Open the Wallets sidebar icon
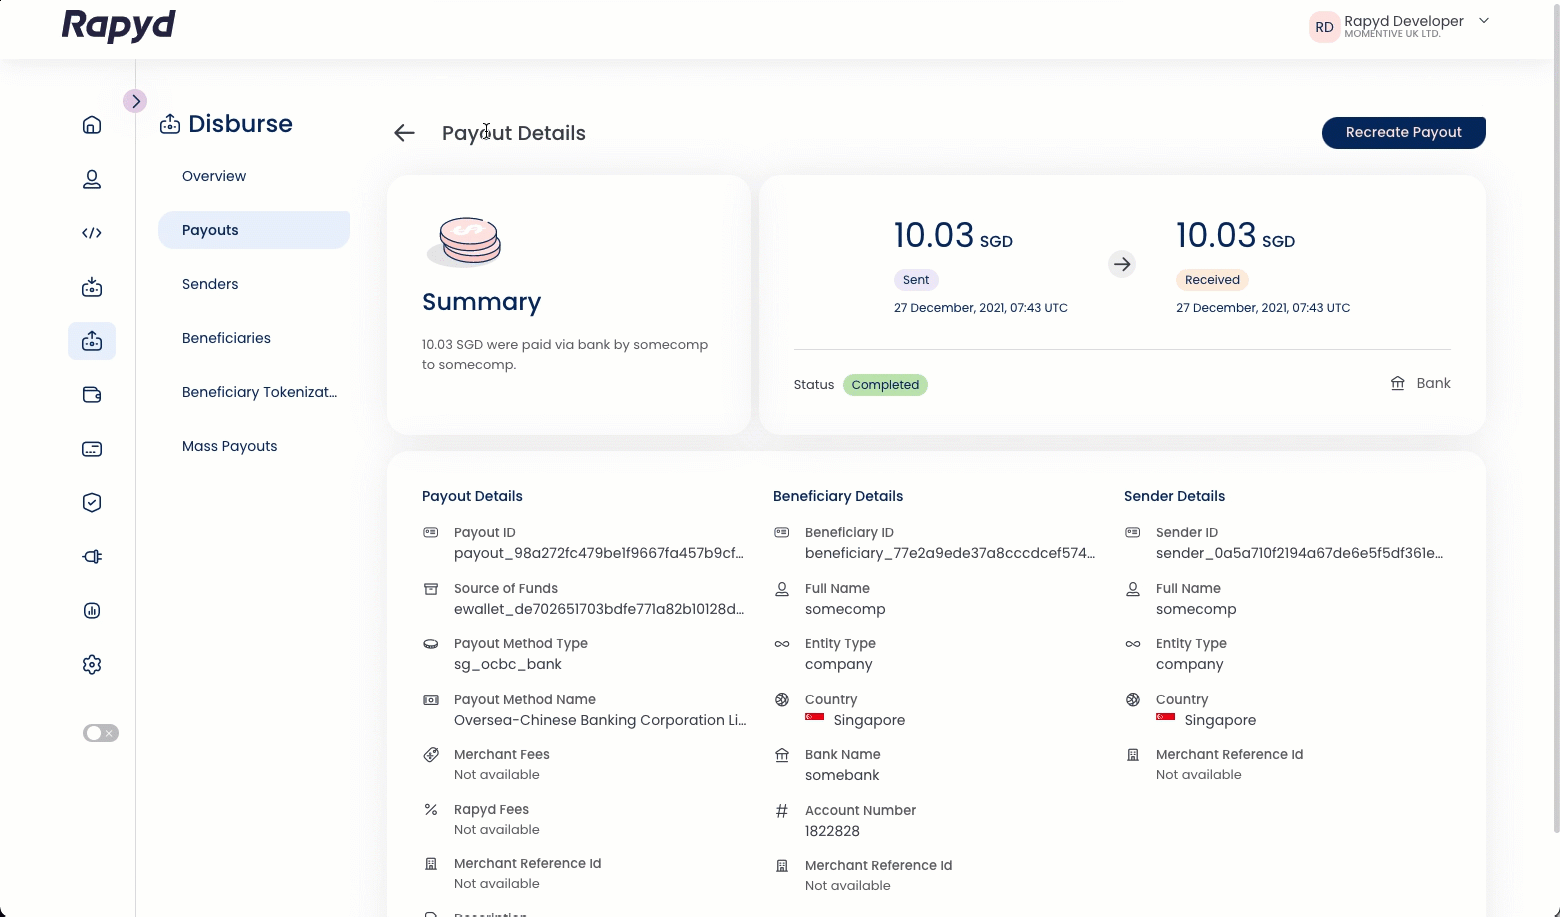This screenshot has height=917, width=1560. 92,395
